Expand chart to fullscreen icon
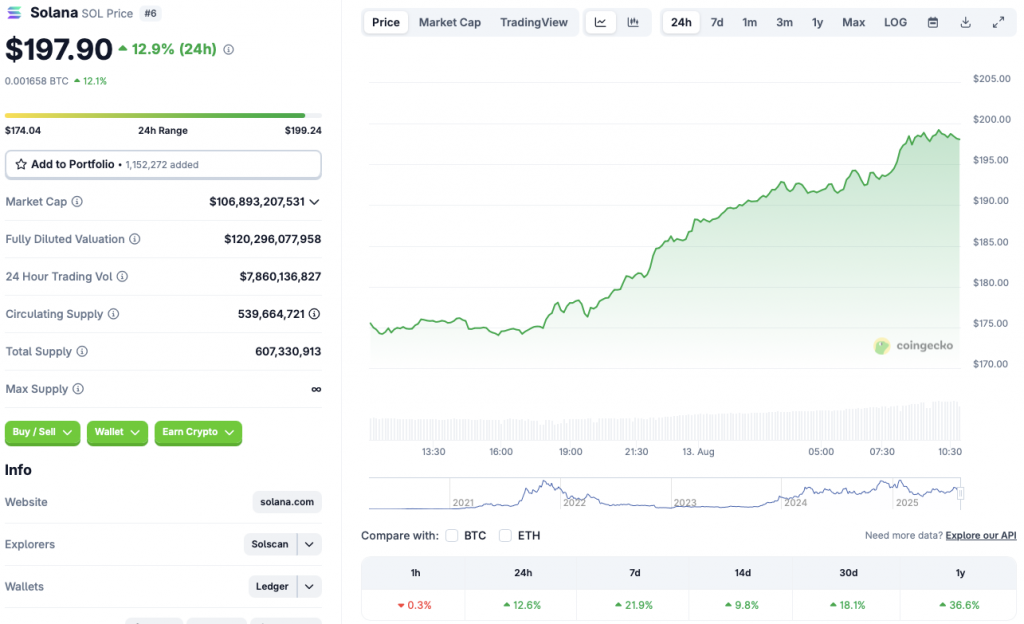 [999, 22]
